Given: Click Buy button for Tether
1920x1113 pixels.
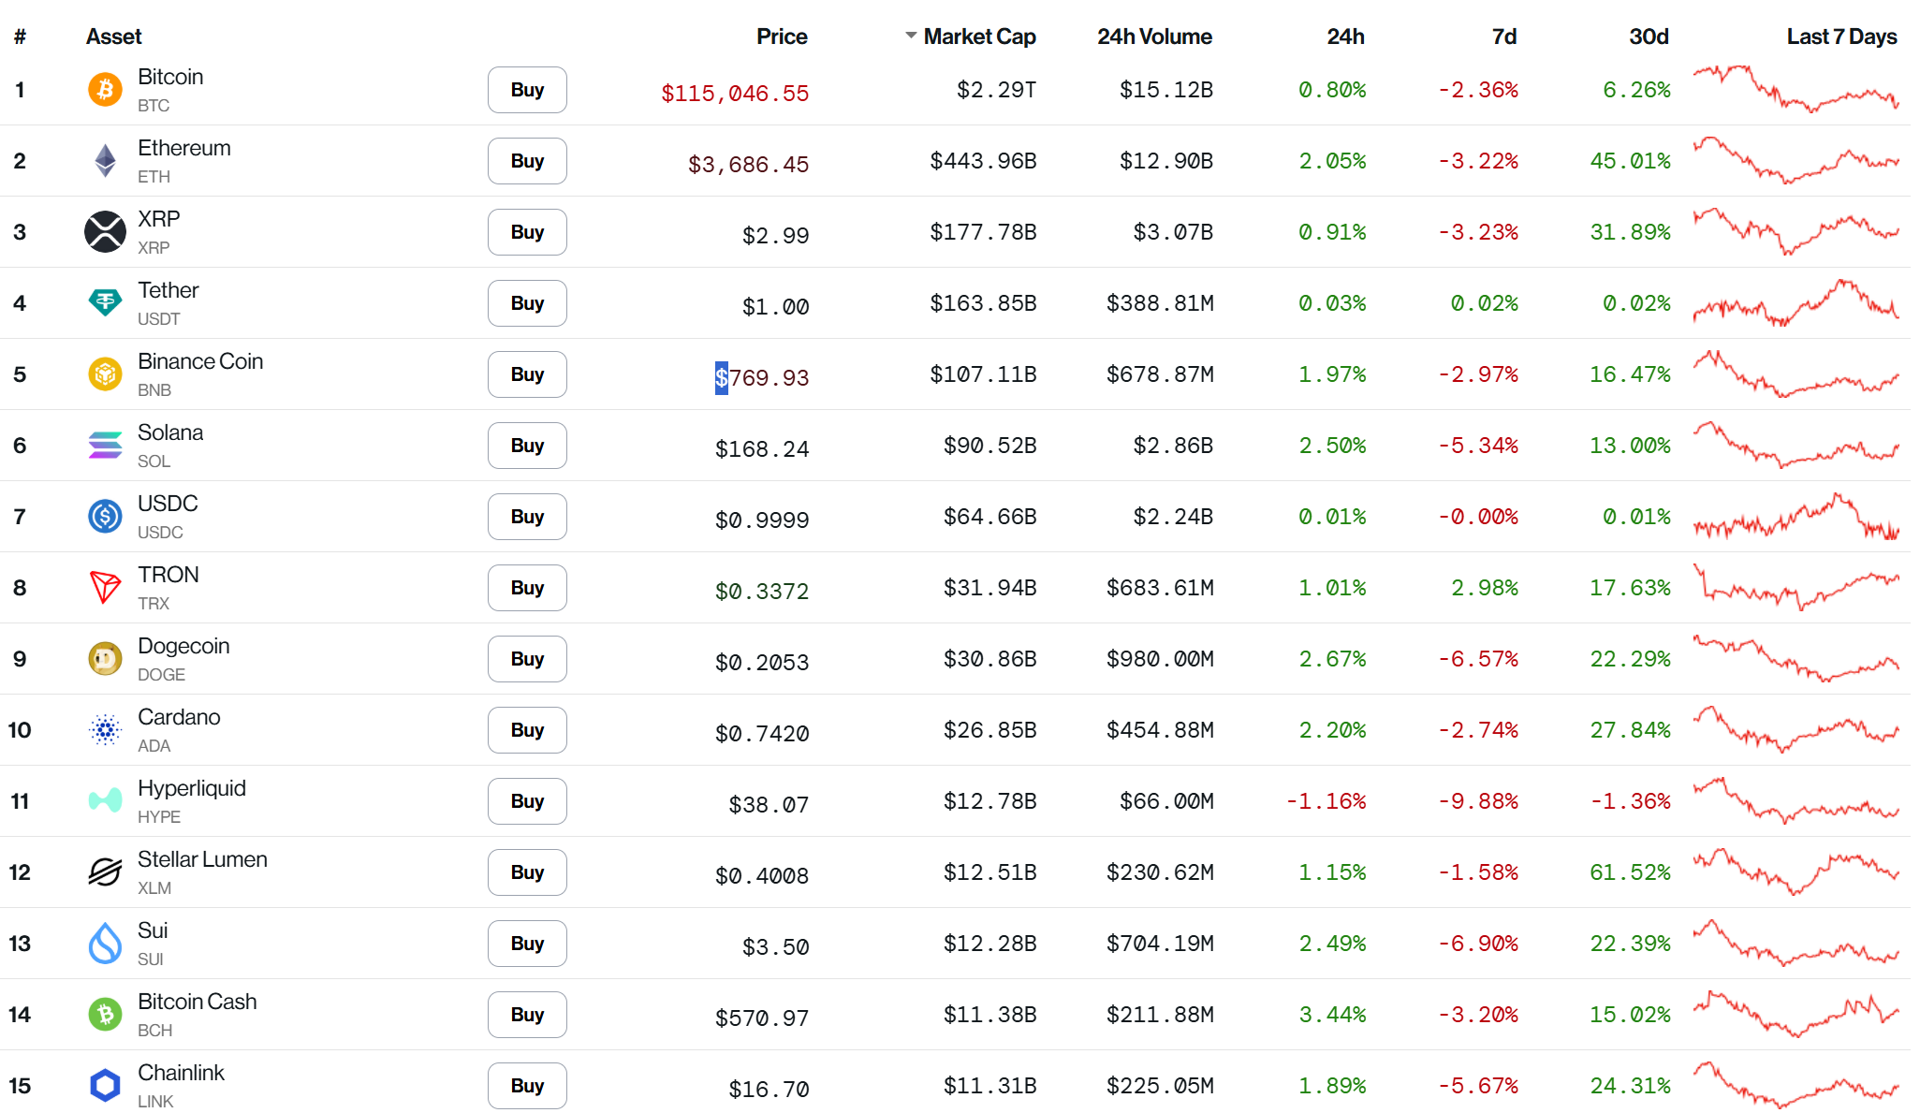Looking at the screenshot, I should pos(527,303).
